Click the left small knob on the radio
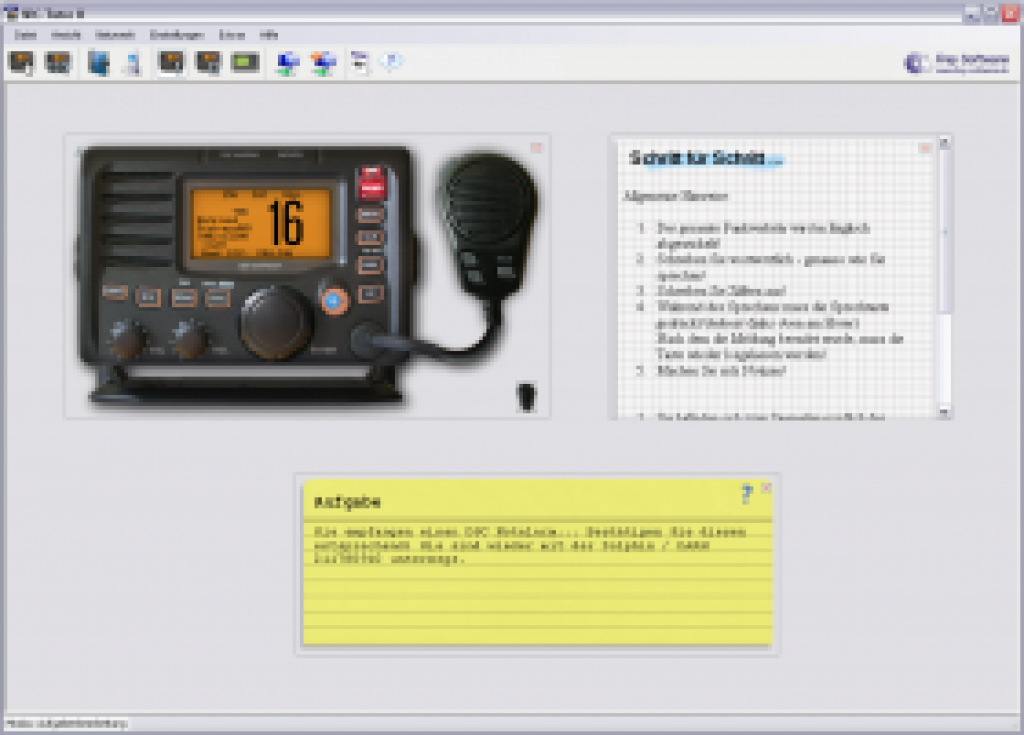This screenshot has width=1024, height=735. click(126, 338)
